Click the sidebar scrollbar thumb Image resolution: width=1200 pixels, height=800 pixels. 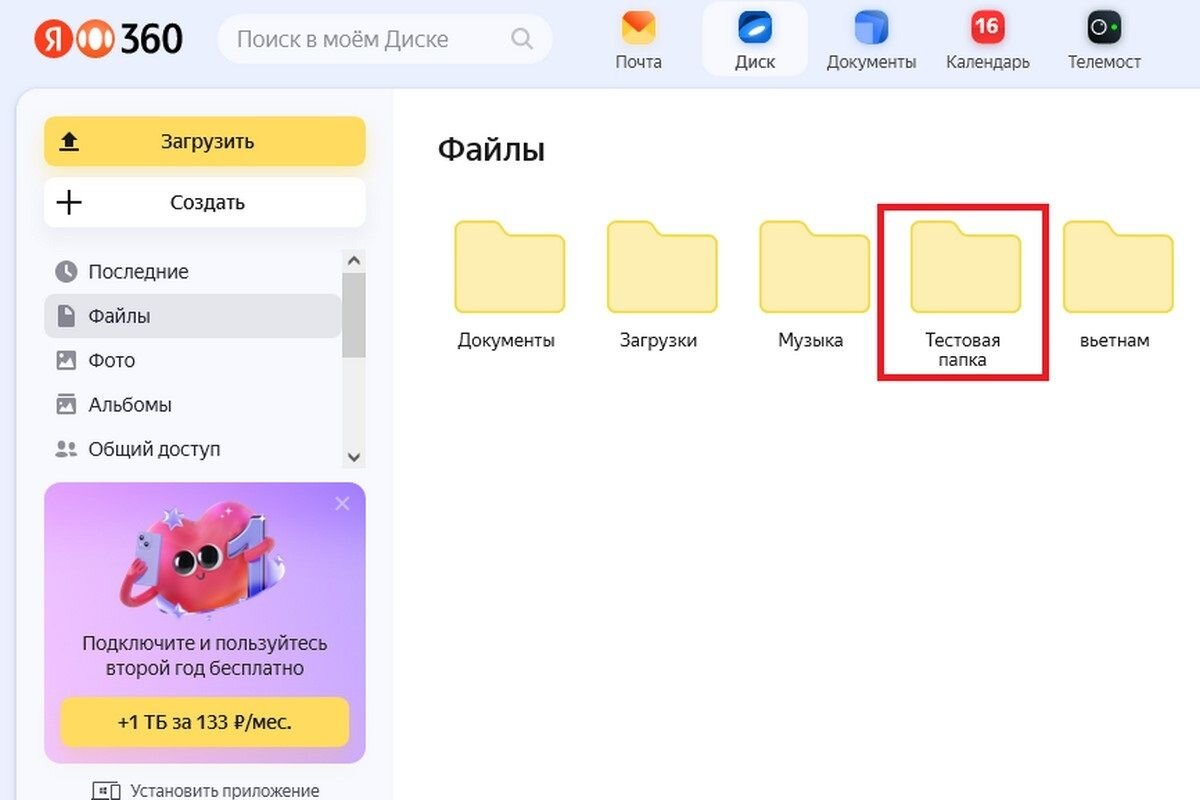[354, 314]
